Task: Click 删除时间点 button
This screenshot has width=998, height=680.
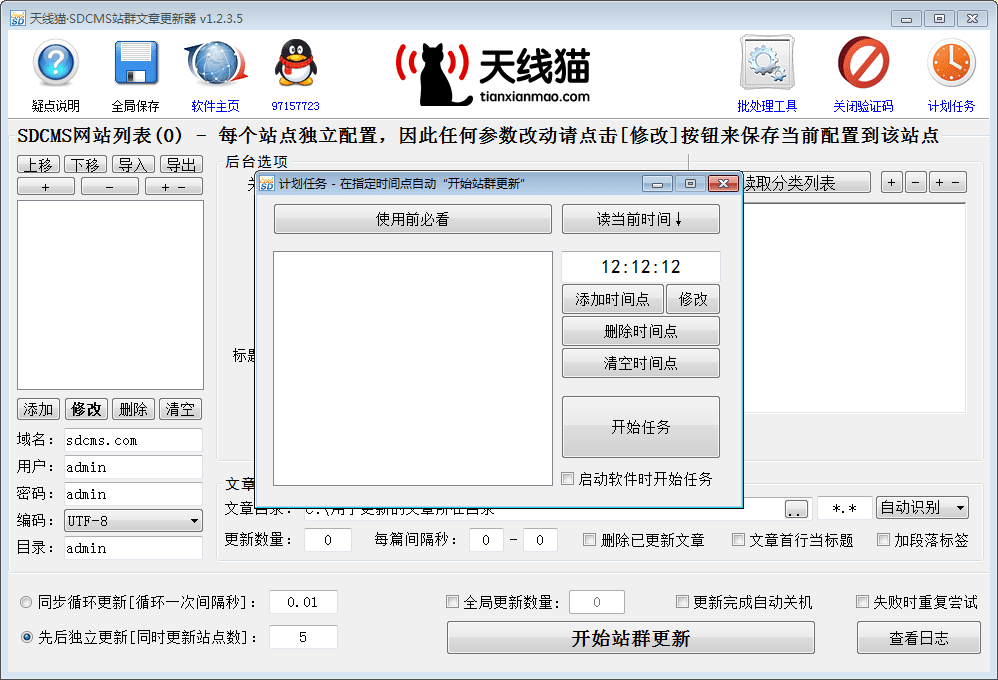Action: [640, 331]
